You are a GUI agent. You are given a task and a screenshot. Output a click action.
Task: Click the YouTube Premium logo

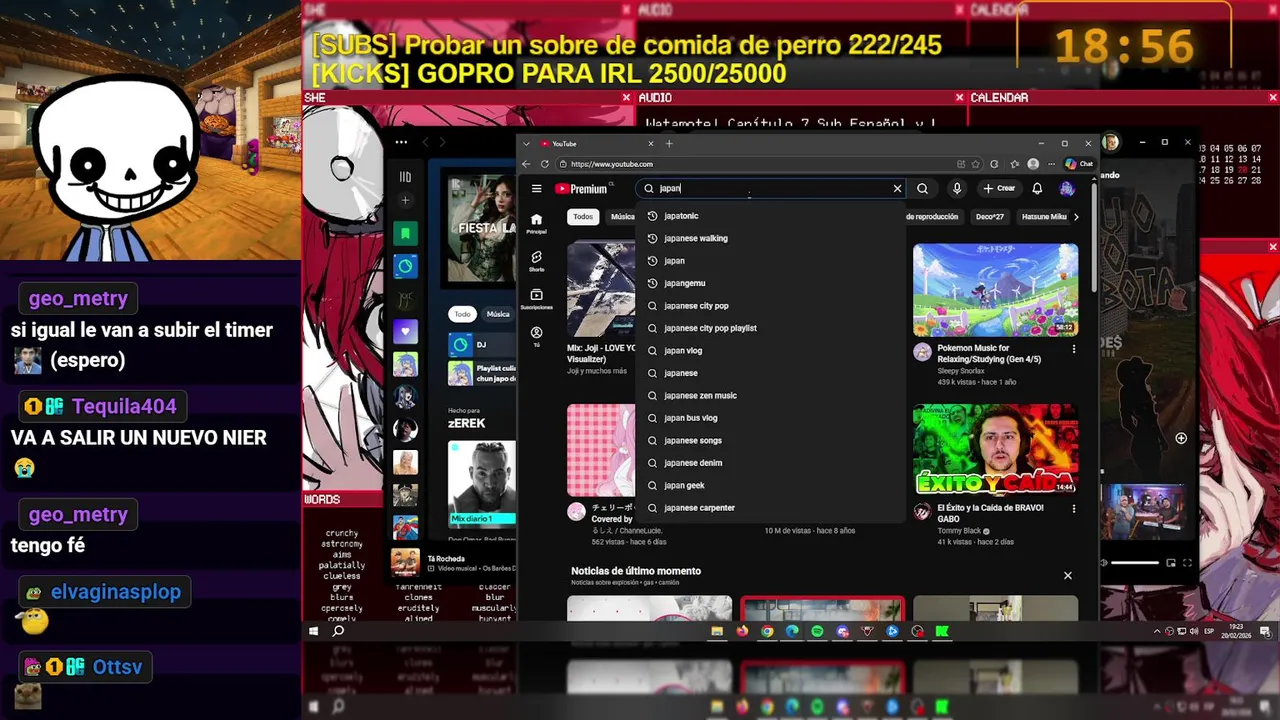(584, 188)
